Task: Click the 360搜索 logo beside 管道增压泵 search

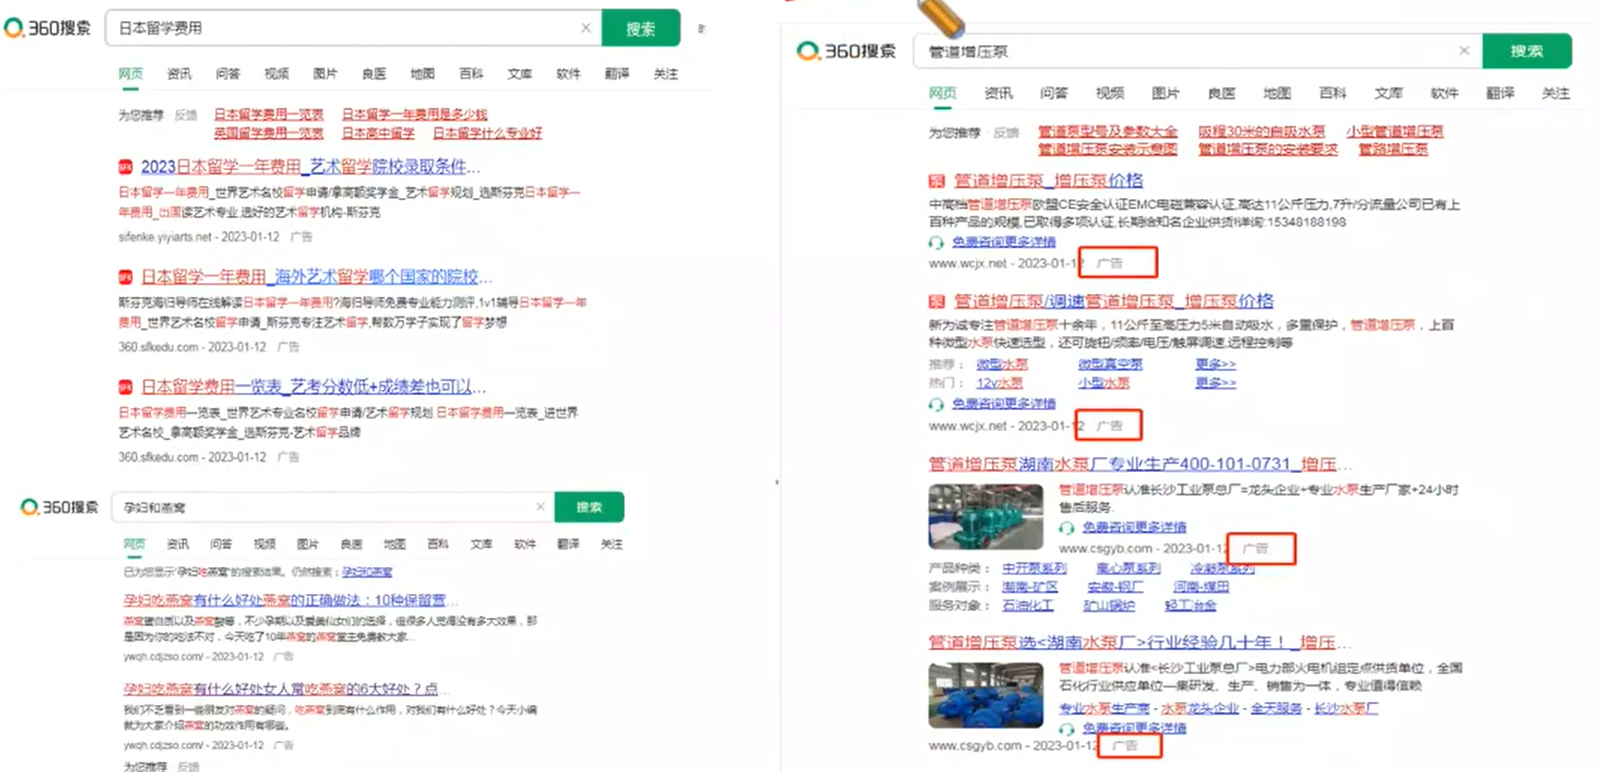Action: pos(846,50)
